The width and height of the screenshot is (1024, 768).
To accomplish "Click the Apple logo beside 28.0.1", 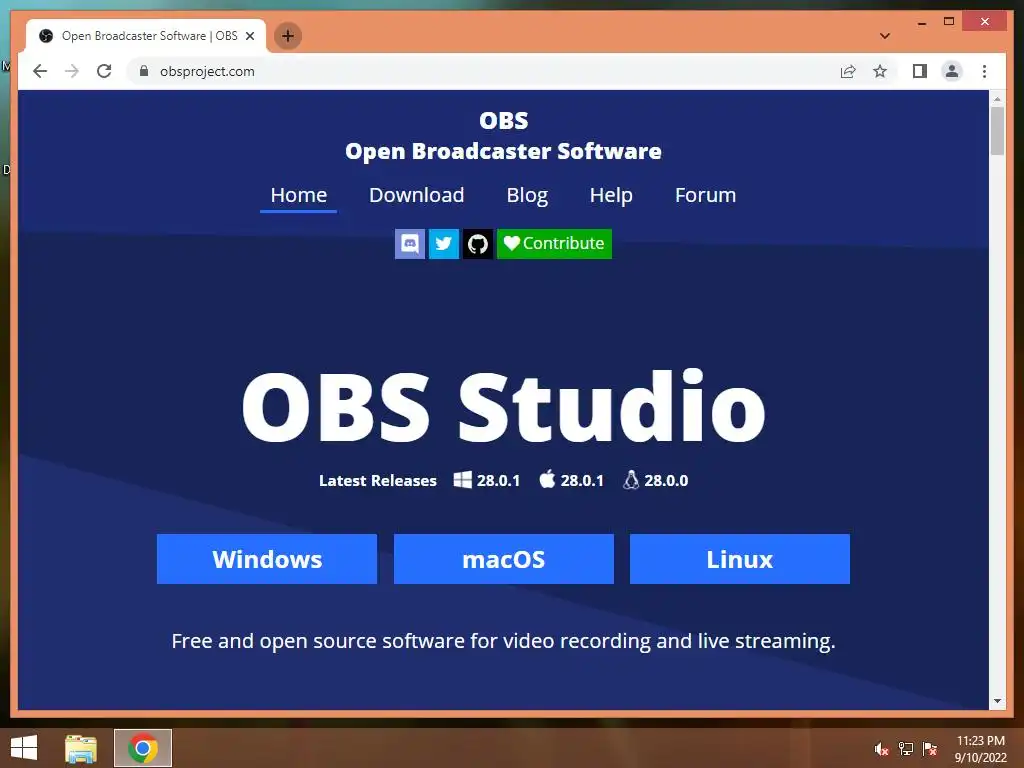I will (547, 479).
